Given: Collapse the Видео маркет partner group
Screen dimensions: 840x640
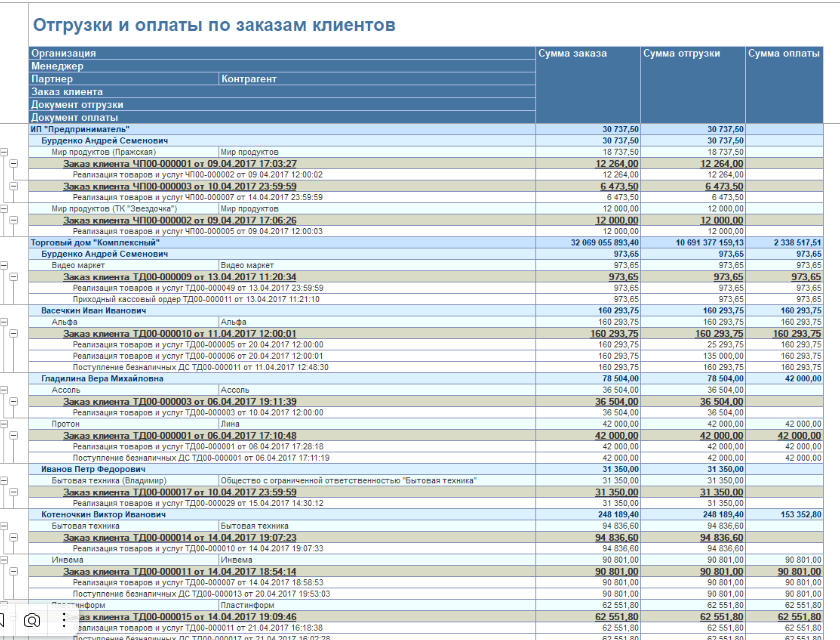Looking at the screenshot, I should point(4,266).
